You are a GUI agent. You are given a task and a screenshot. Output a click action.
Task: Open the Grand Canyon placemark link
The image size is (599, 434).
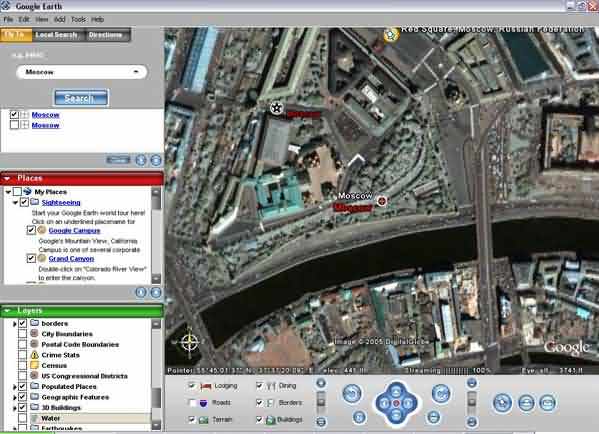(x=71, y=259)
